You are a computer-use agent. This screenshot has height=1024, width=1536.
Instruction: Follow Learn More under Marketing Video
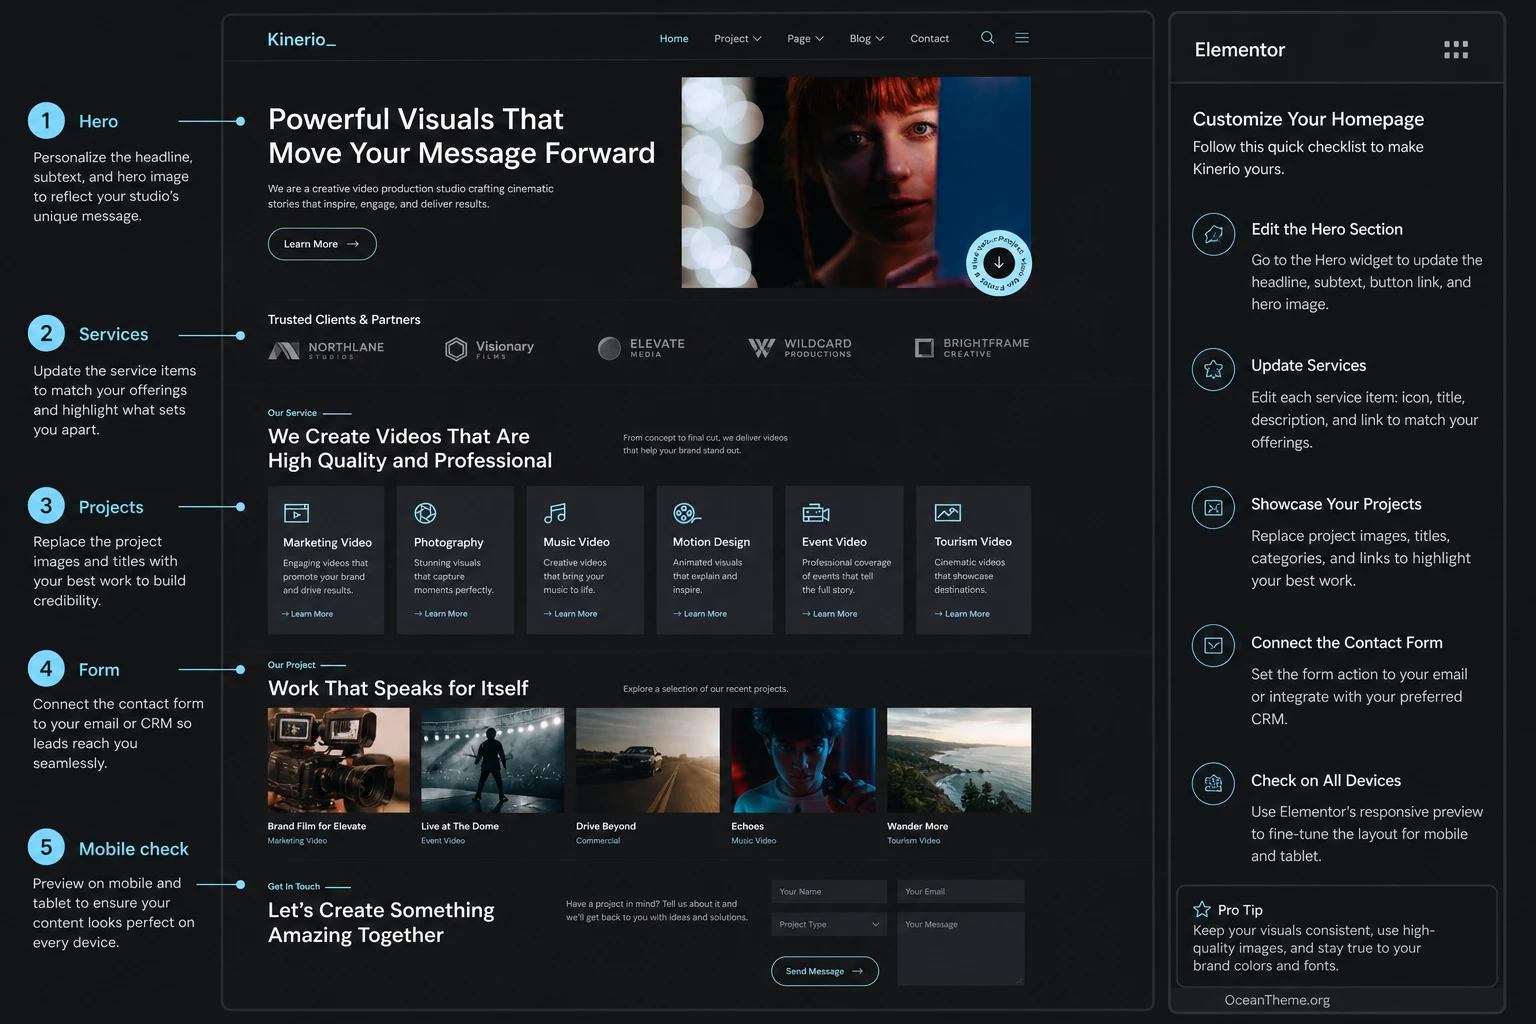tap(308, 614)
